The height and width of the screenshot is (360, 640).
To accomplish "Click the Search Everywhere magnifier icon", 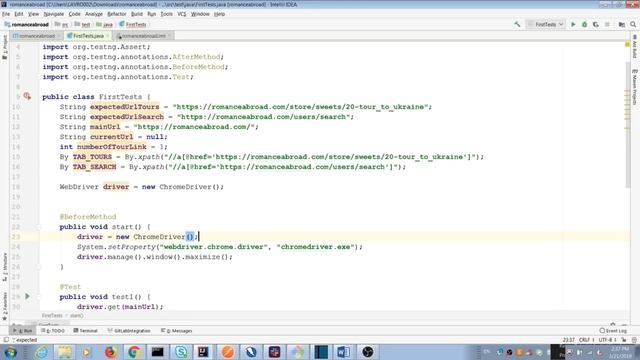I will [633, 24].
